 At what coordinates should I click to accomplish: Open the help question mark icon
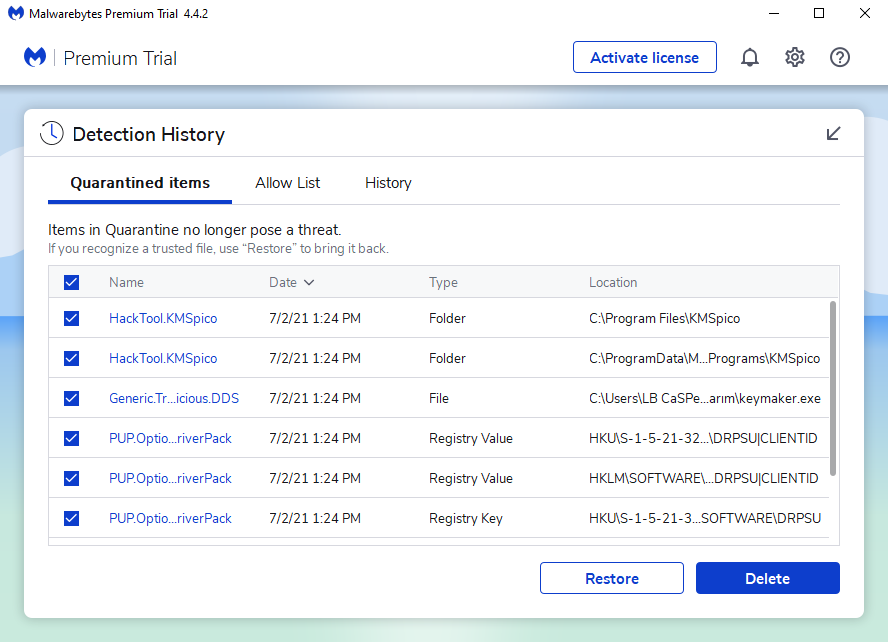[840, 57]
